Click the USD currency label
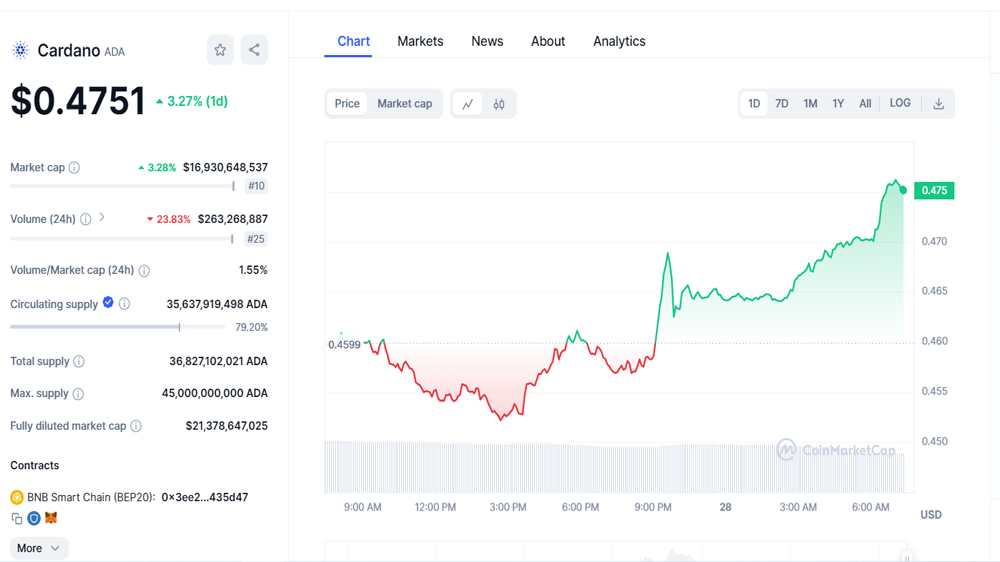 tap(930, 514)
